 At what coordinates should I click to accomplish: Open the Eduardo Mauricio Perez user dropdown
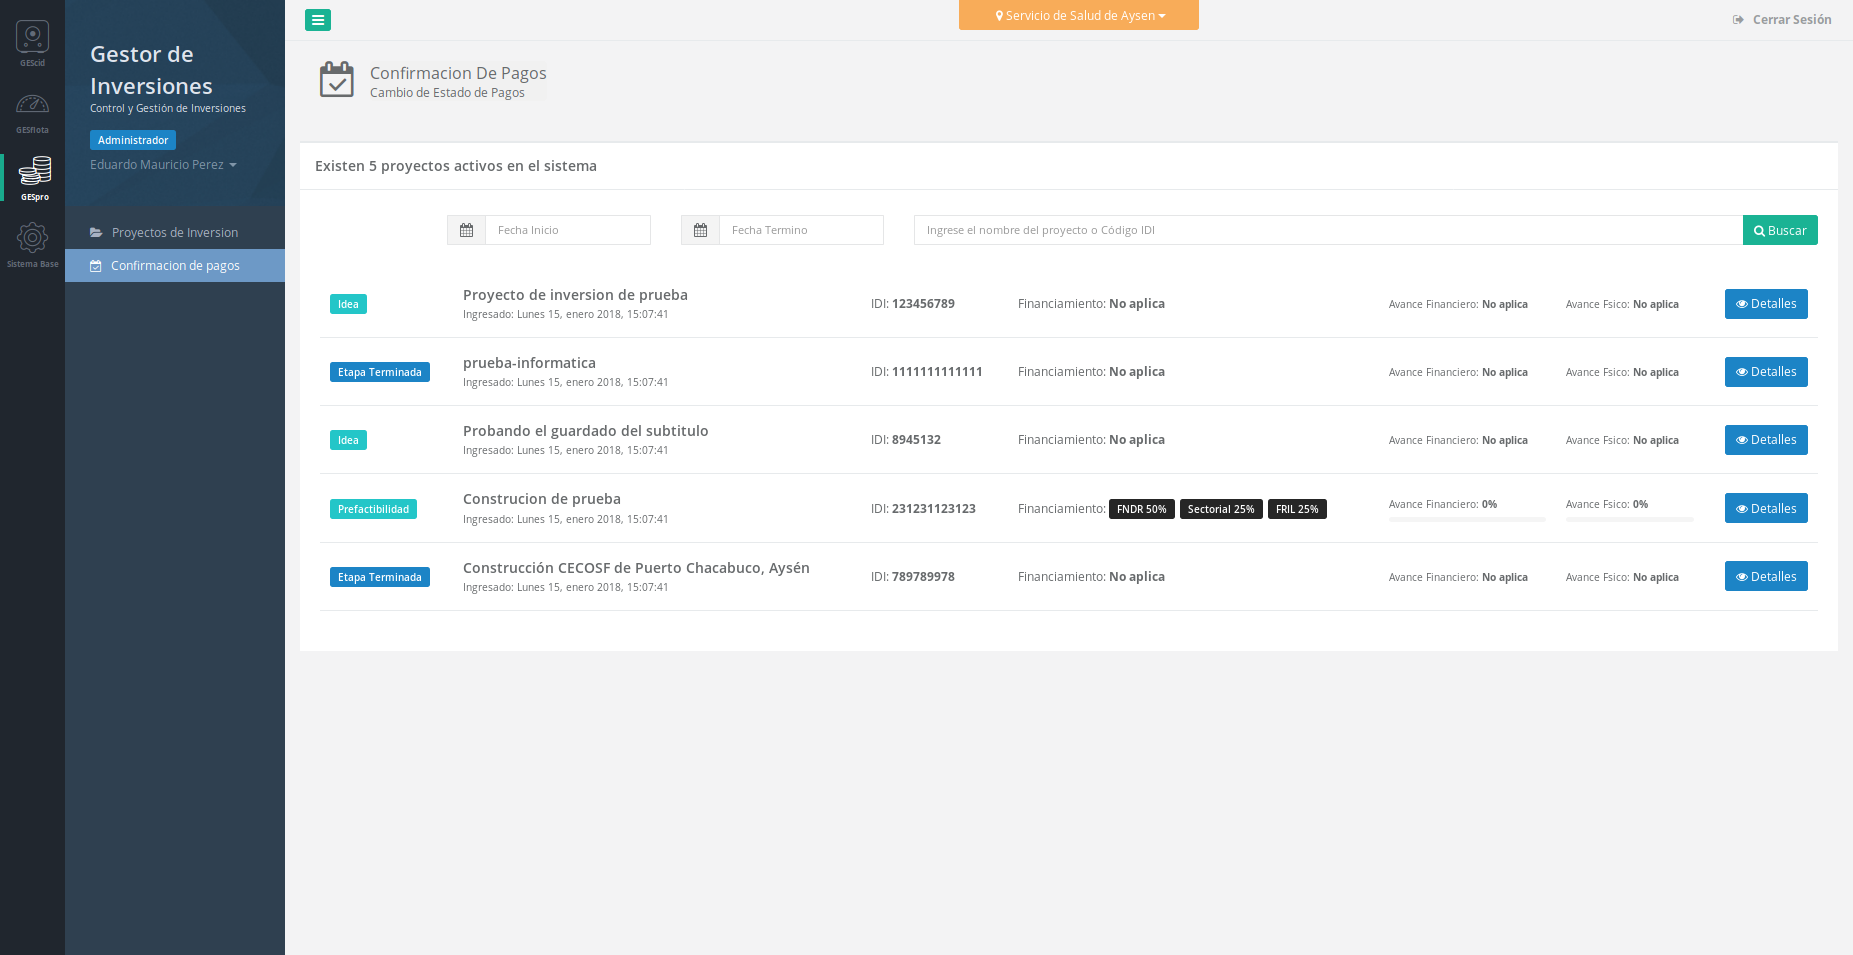(x=163, y=165)
